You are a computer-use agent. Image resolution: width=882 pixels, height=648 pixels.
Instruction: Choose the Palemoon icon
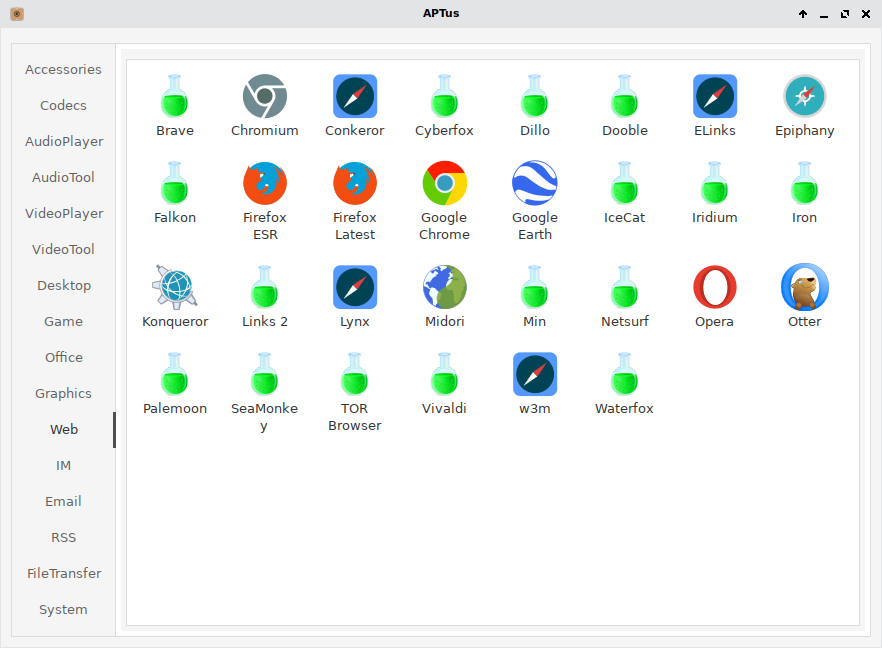tap(175, 375)
